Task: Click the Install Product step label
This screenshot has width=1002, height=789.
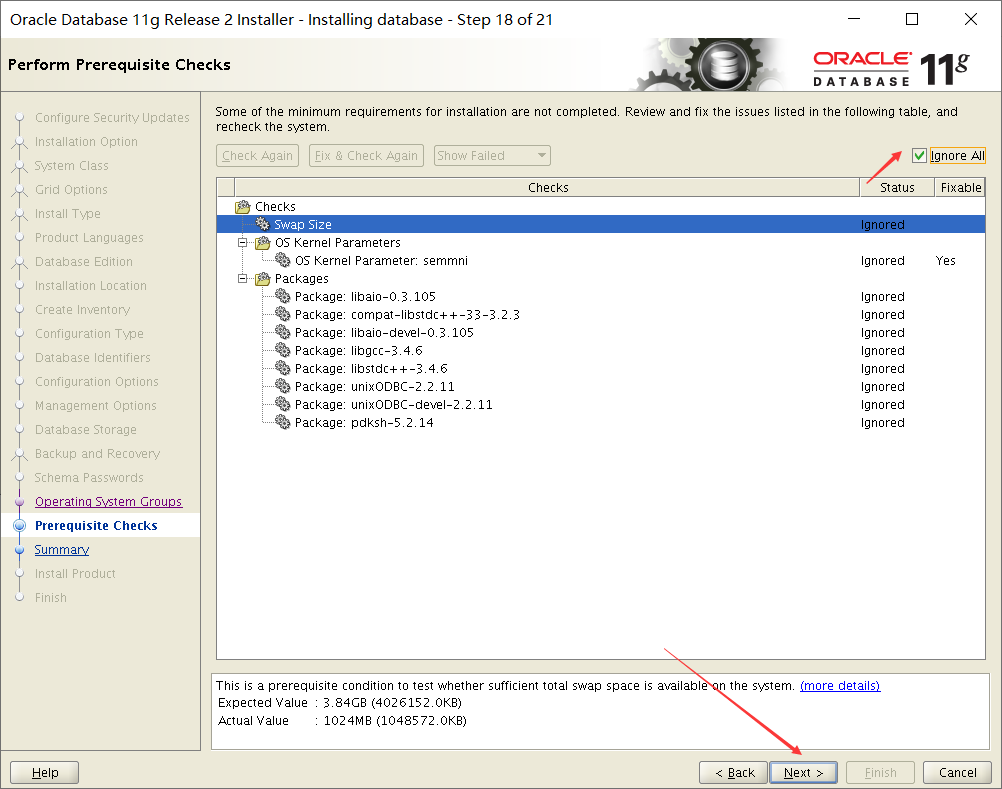Action: [75, 574]
